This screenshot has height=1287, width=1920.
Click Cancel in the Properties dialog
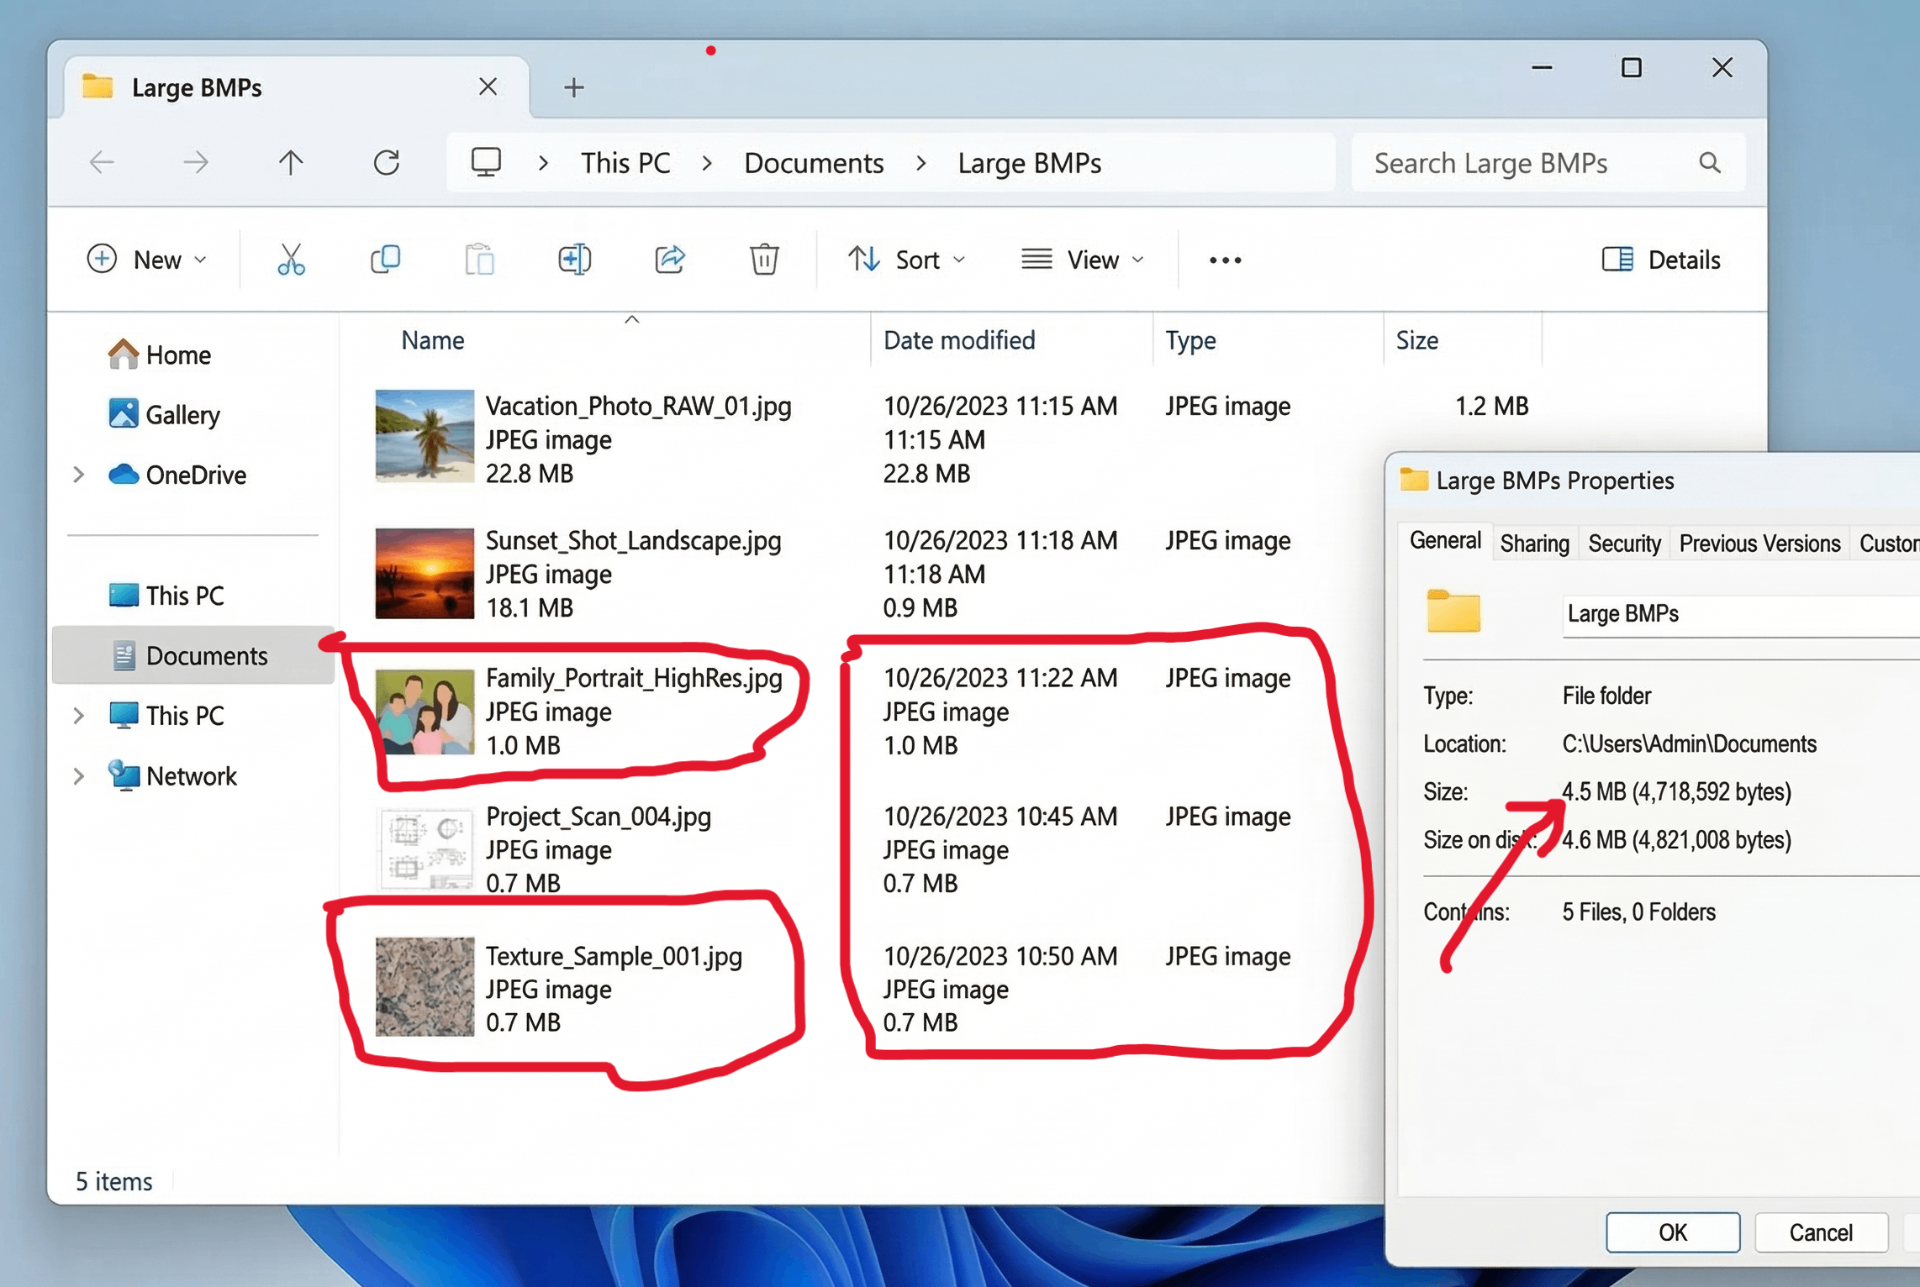pos(1821,1232)
